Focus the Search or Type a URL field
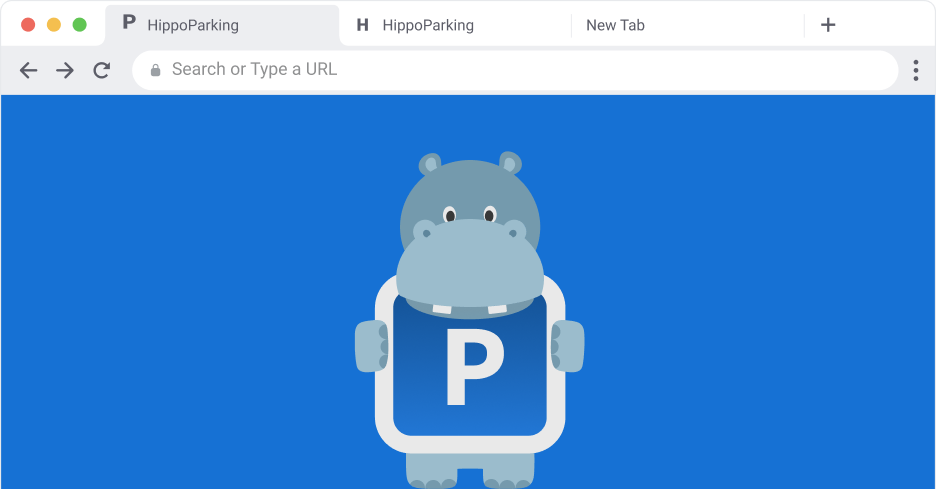The height and width of the screenshot is (489, 936). pos(515,70)
